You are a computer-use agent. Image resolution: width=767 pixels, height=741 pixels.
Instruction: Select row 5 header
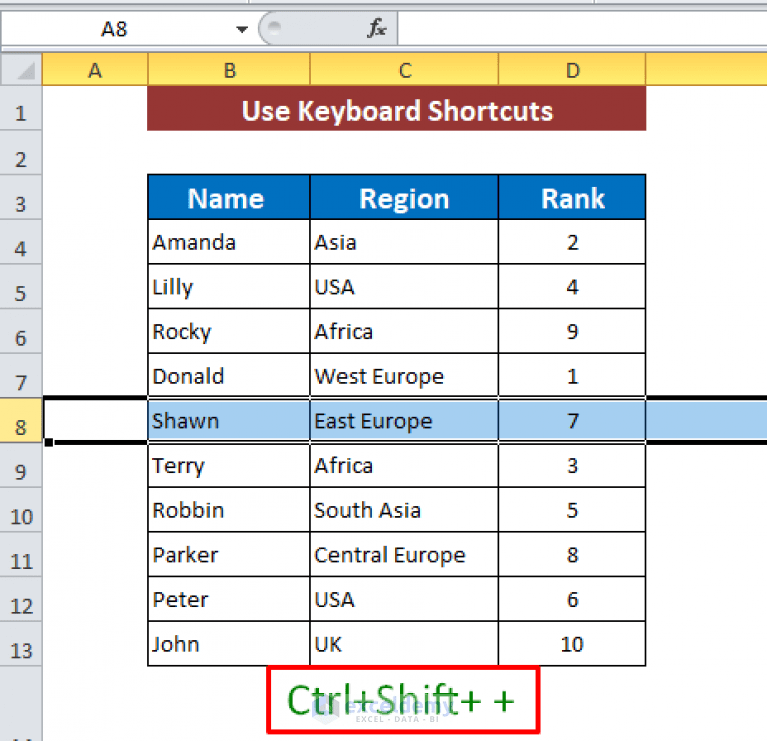(x=21, y=287)
